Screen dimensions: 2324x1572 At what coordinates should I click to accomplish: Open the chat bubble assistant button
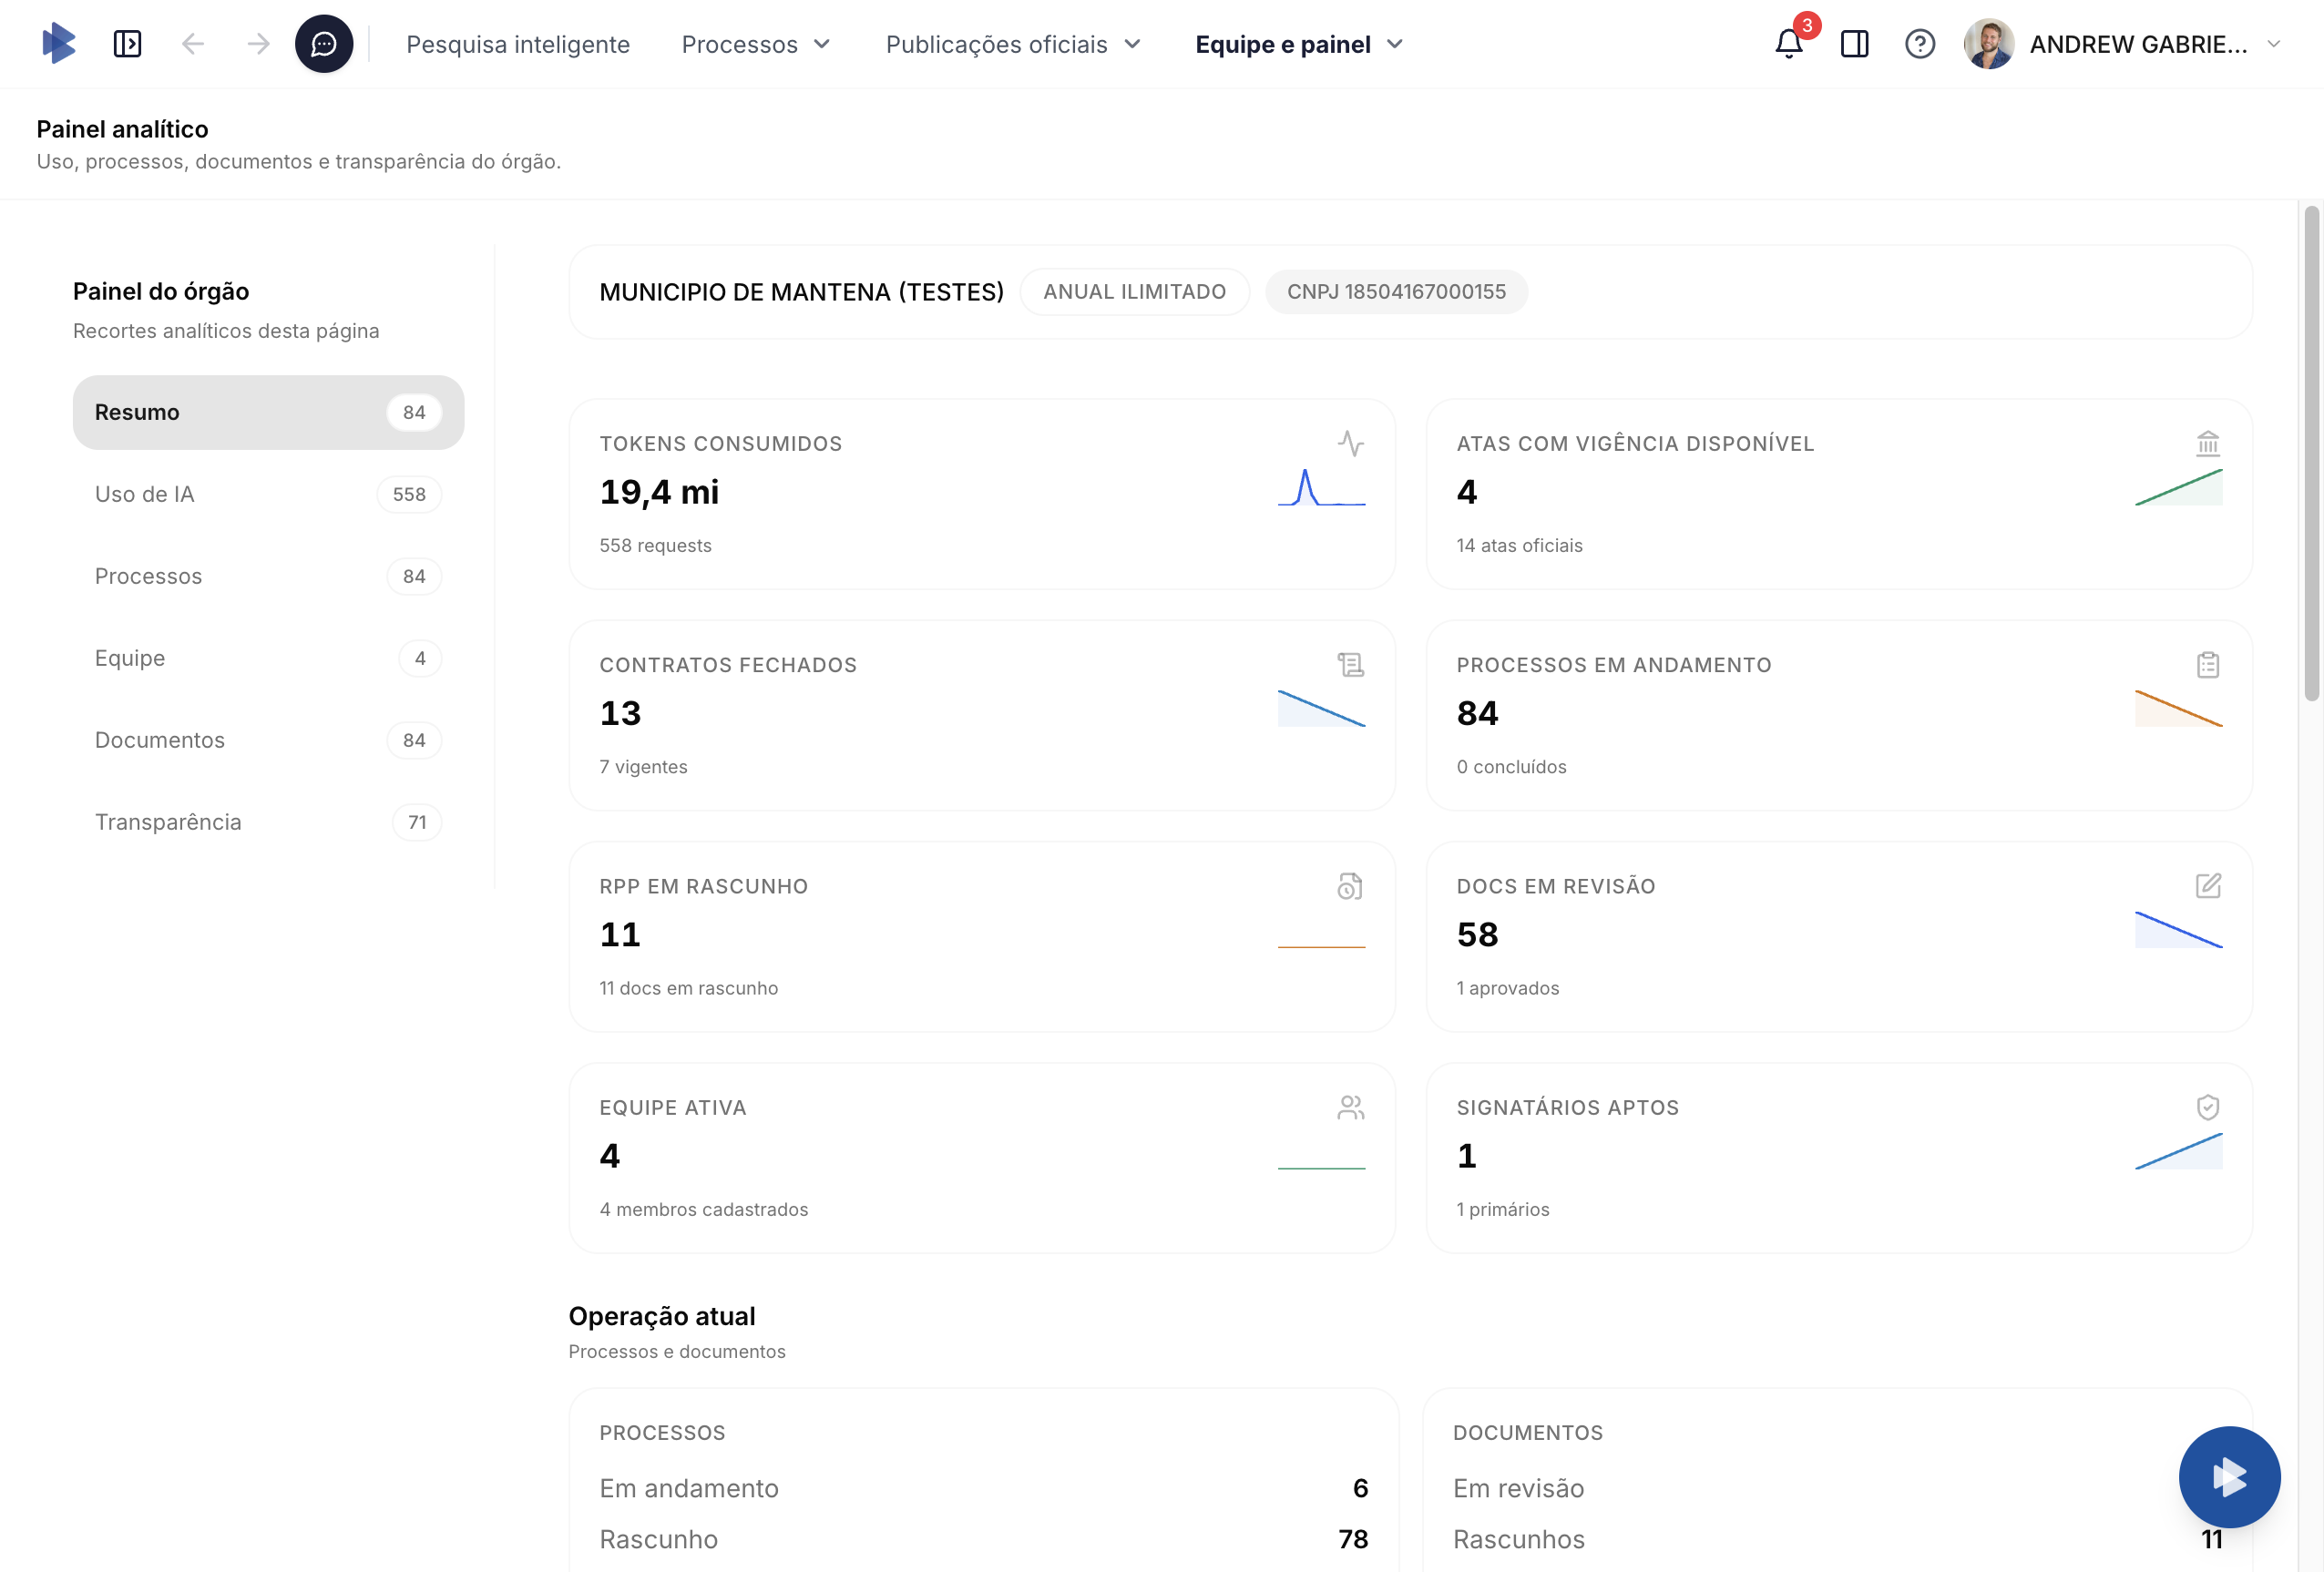(323, 44)
